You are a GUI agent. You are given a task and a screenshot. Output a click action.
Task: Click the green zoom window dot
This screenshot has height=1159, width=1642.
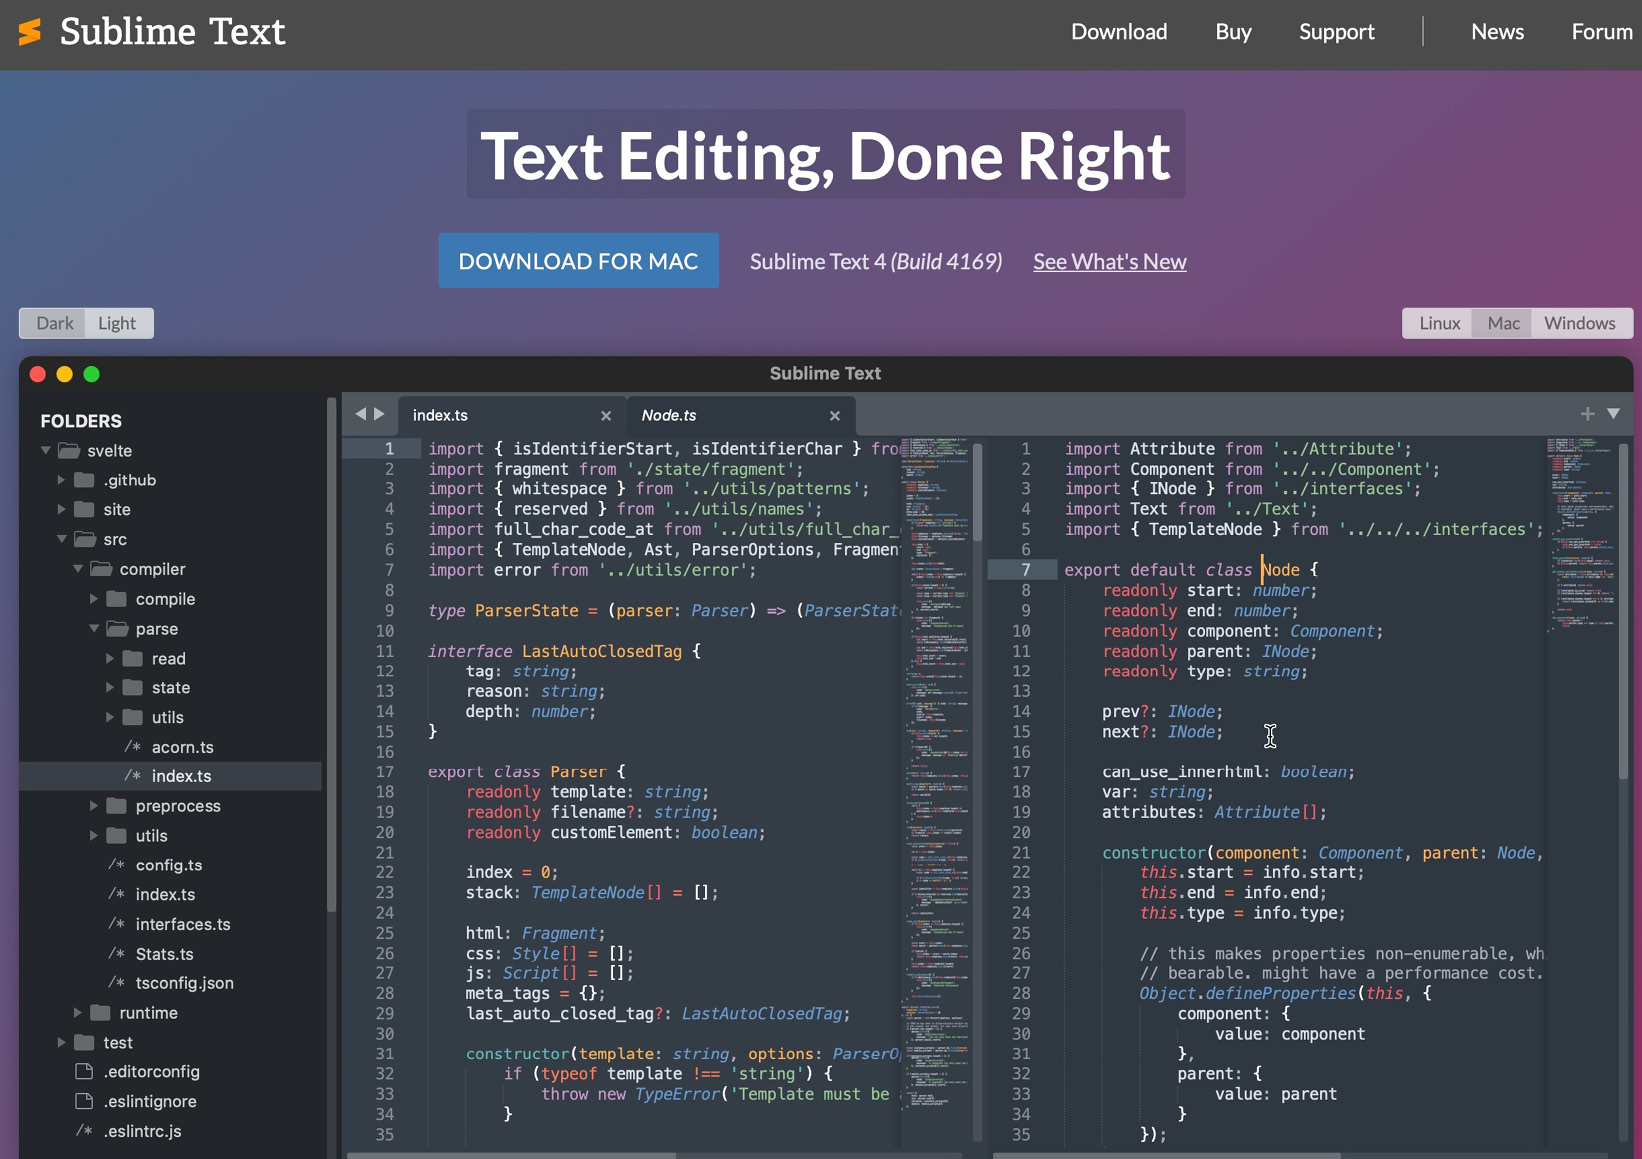point(92,374)
